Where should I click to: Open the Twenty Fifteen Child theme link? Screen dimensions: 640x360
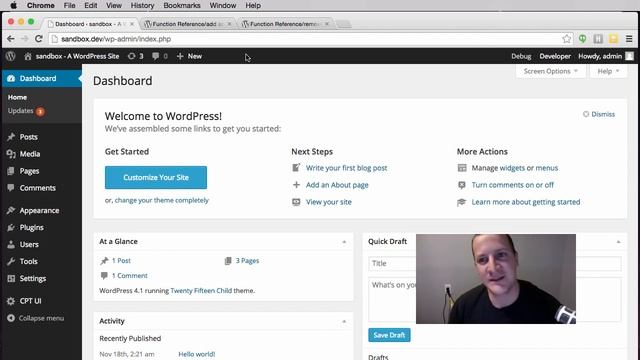coord(201,291)
